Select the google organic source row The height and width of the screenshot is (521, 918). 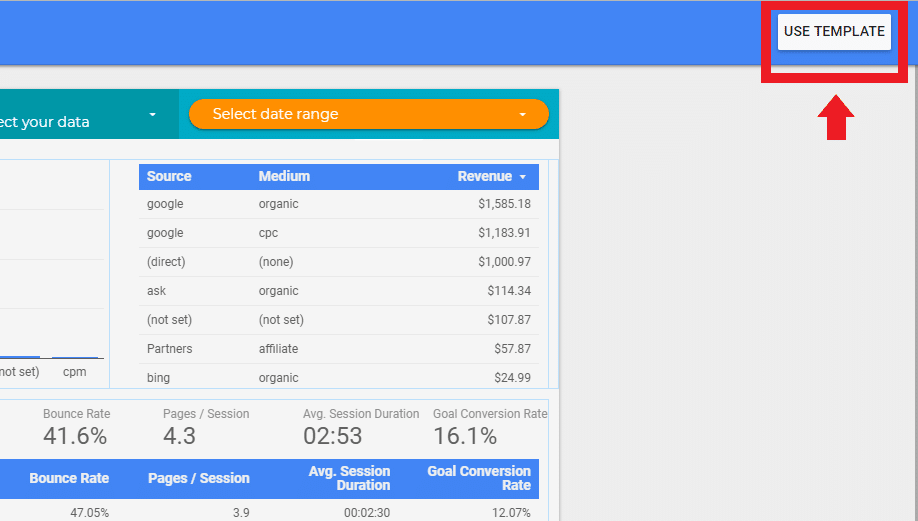coord(338,204)
